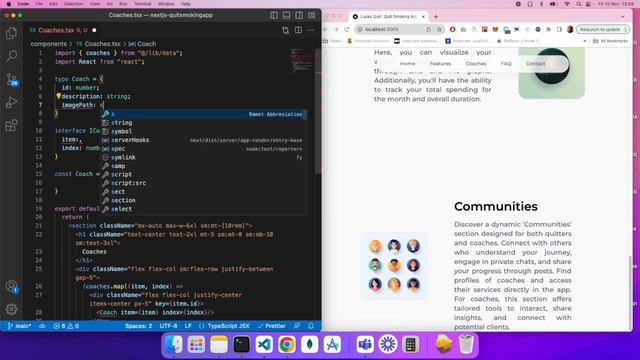Open the Source Control view
Image resolution: width=640 pixels, height=360 pixels.
11,79
